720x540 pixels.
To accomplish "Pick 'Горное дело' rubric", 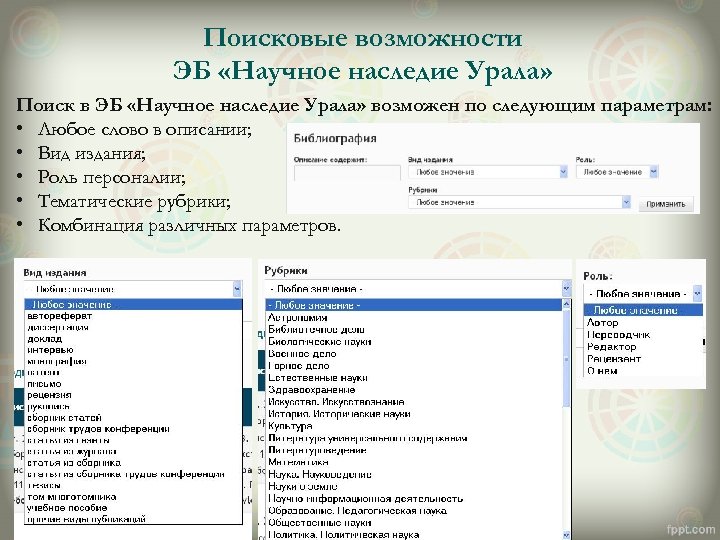I will click(414, 366).
